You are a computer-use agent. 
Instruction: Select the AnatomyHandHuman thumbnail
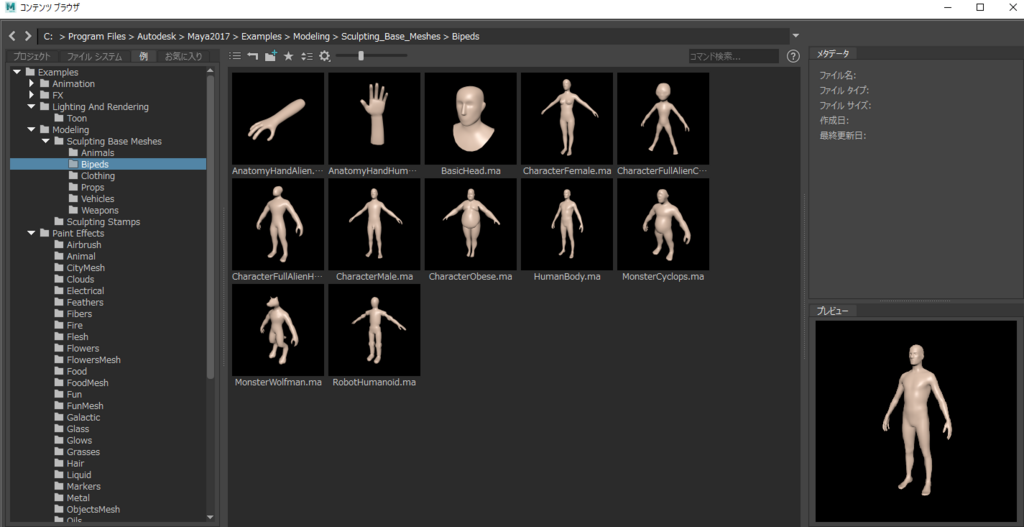pyautogui.click(x=374, y=118)
